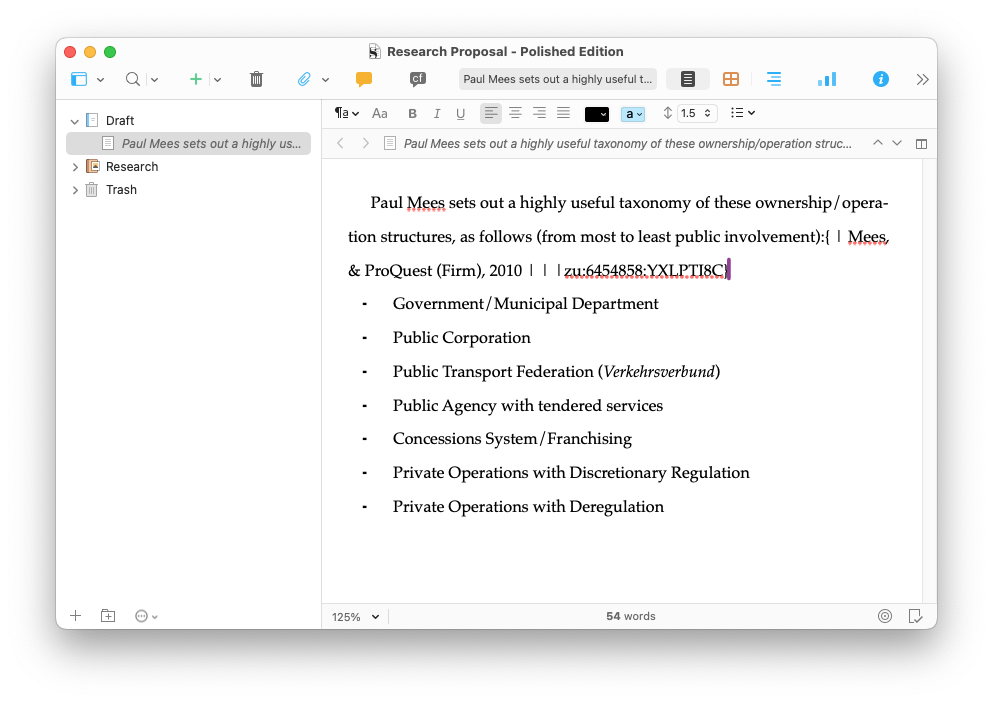Viewport: 993px width, 703px height.
Task: Toggle include in compile footer icon
Action: click(915, 616)
